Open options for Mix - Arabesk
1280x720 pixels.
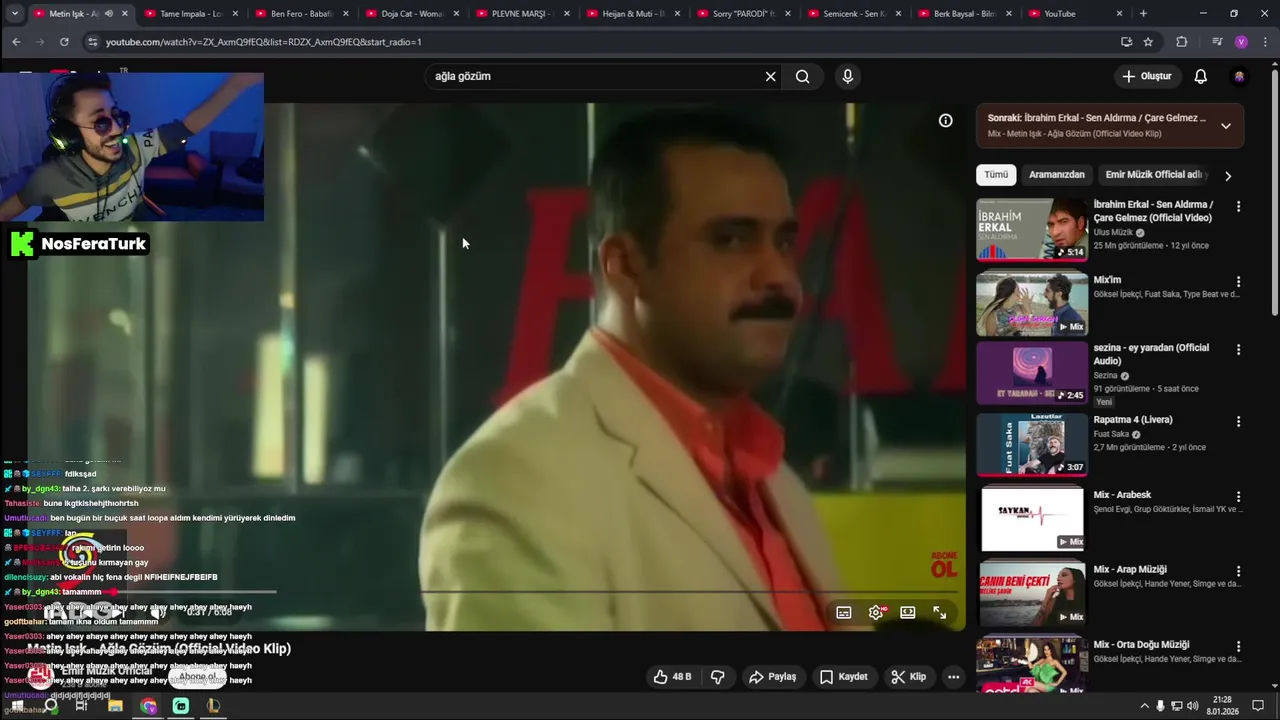1238,497
